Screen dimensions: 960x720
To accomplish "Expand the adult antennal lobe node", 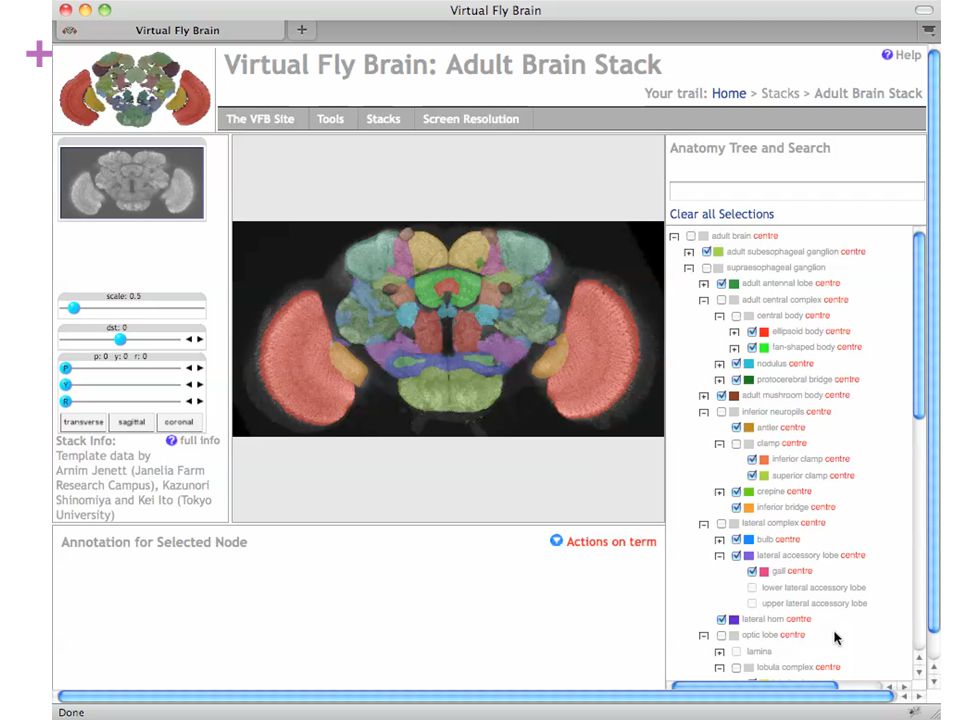I will 704,284.
